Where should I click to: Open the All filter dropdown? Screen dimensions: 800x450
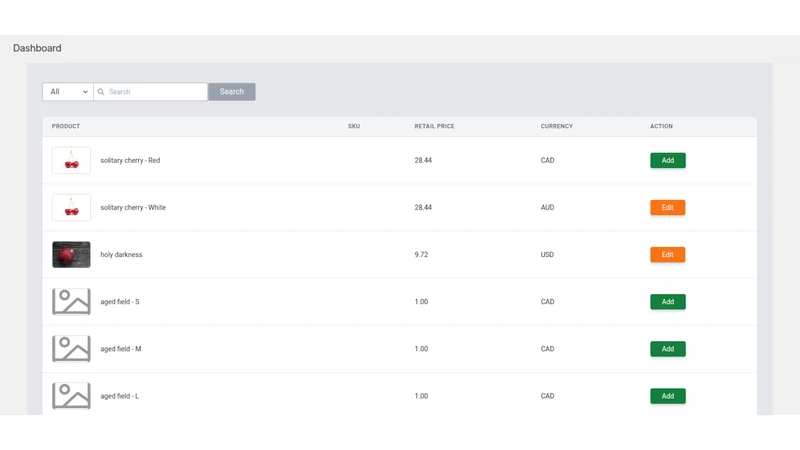pos(68,92)
